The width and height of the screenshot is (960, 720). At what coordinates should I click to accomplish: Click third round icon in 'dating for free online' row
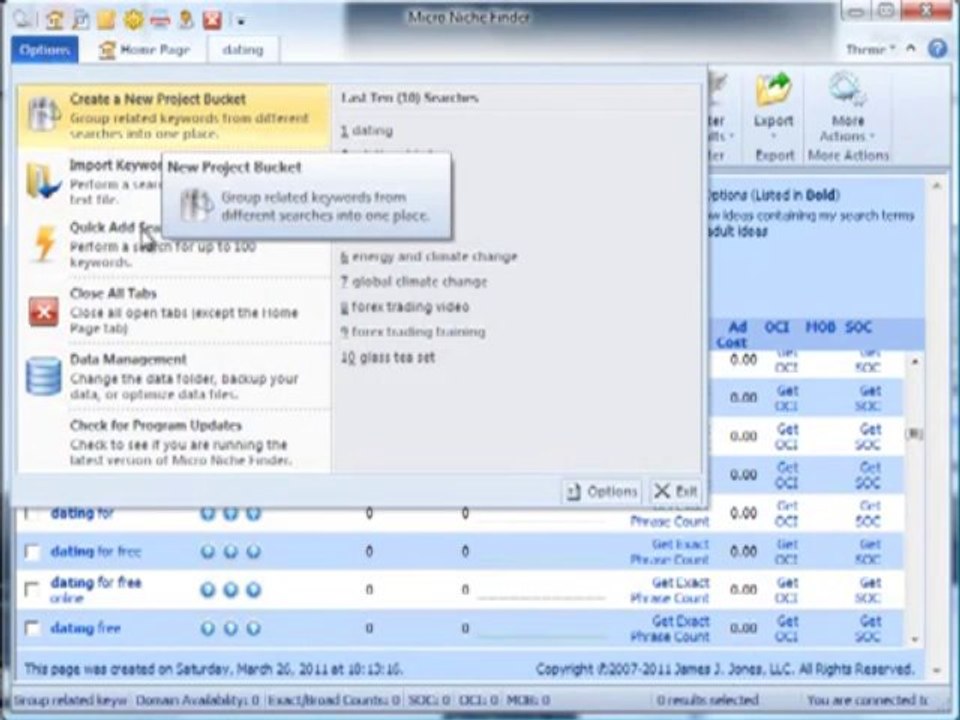pos(253,590)
